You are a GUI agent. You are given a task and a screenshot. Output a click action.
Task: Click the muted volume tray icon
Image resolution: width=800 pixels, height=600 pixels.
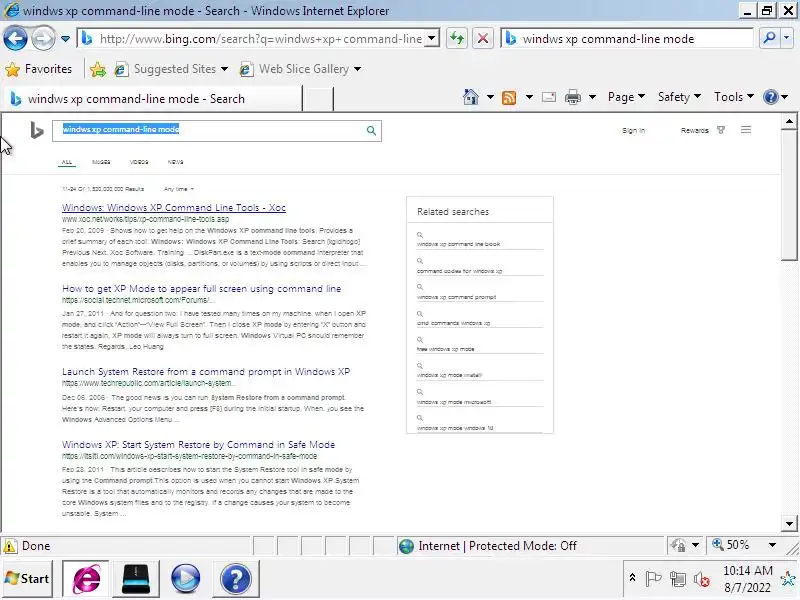[x=702, y=579]
